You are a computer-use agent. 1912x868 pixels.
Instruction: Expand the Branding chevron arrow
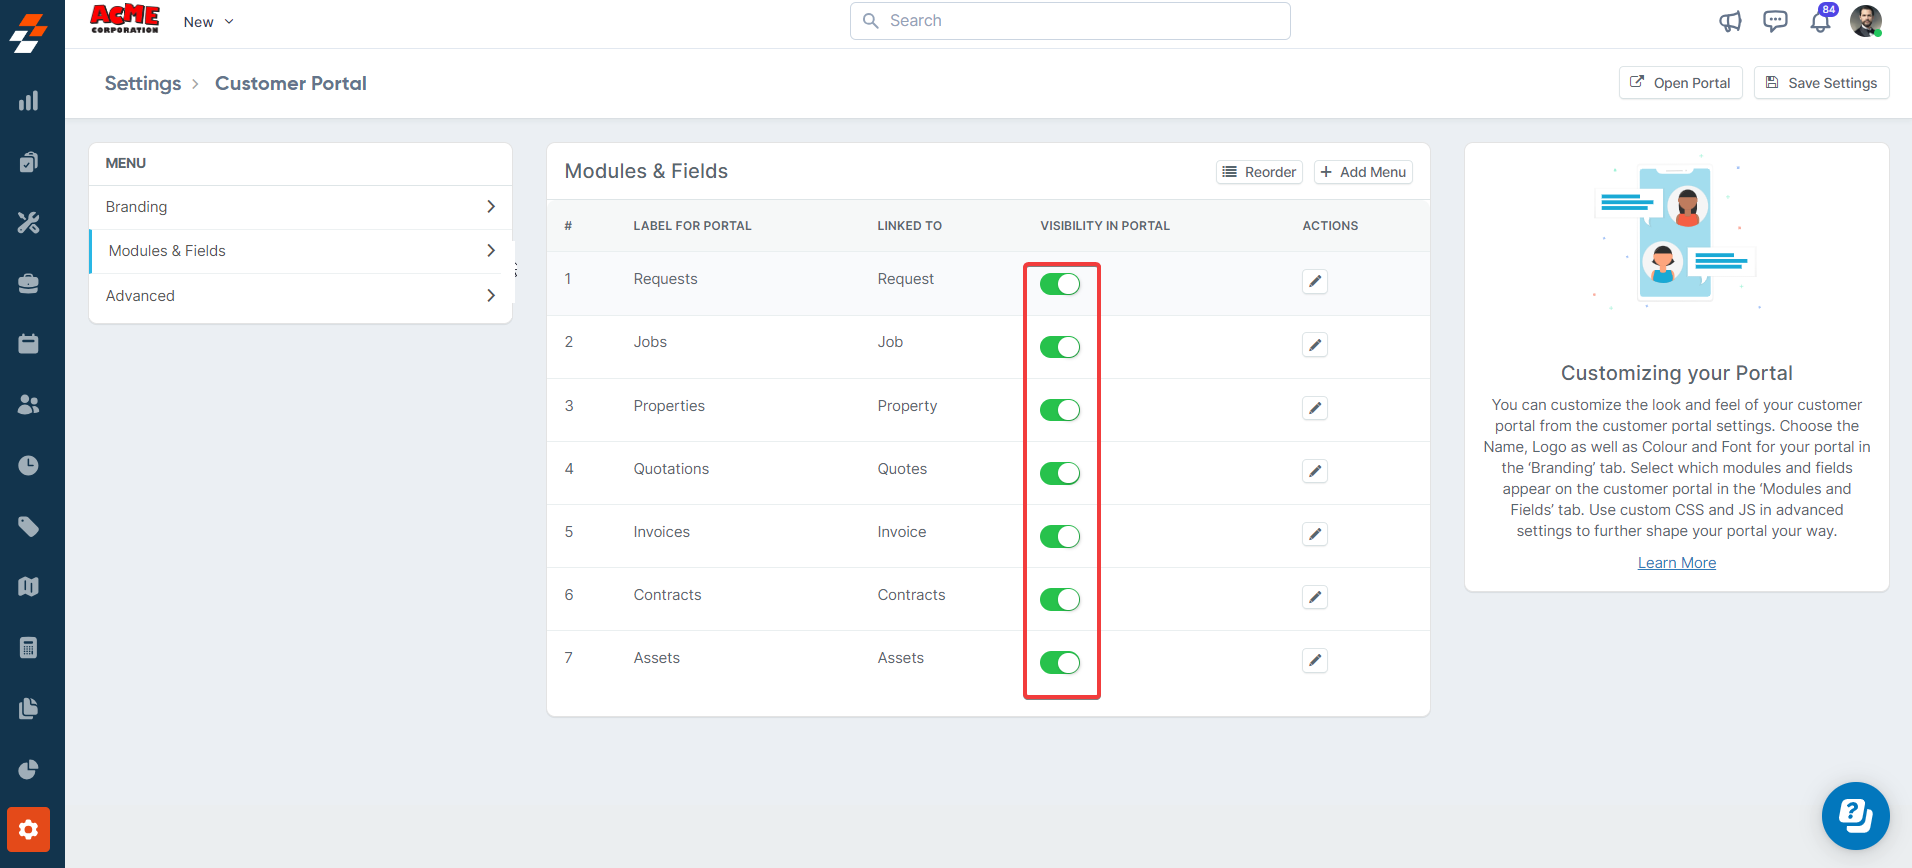(490, 207)
